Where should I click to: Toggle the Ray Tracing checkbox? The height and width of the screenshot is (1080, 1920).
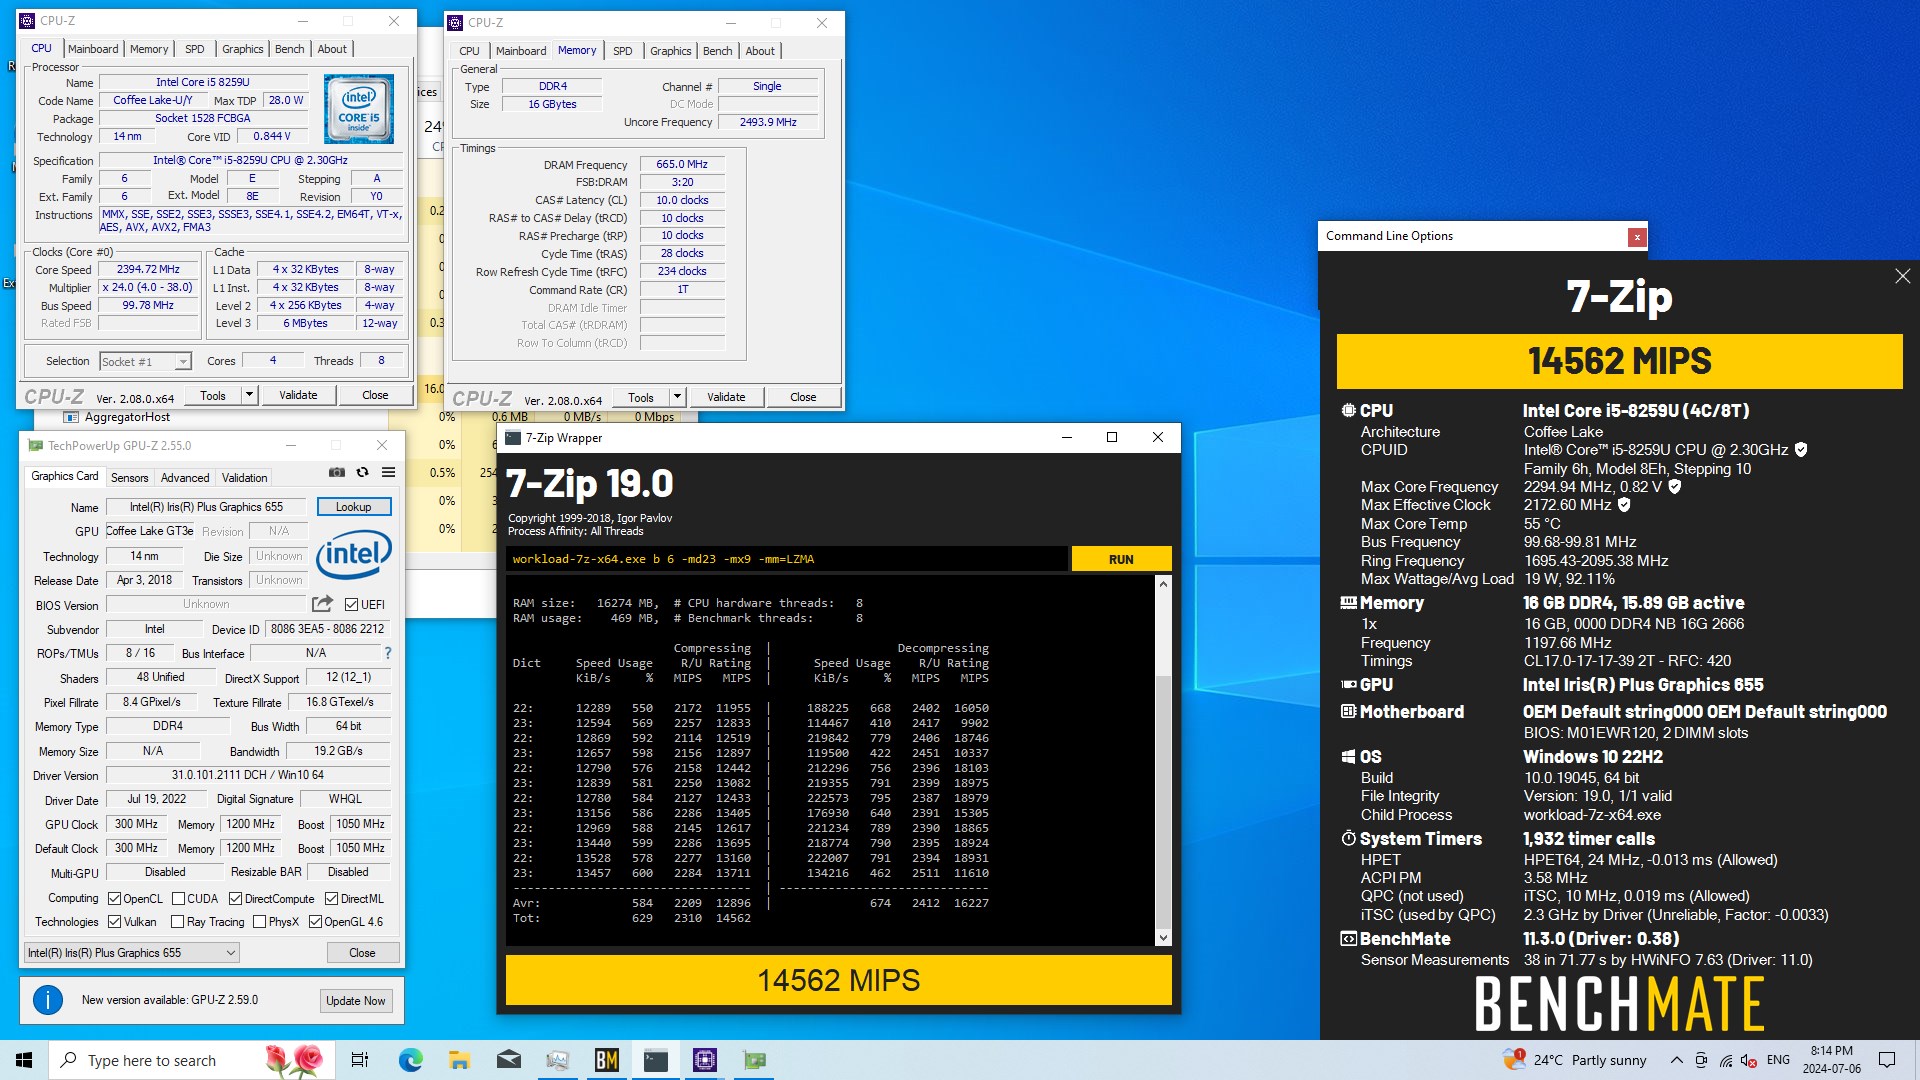point(177,922)
